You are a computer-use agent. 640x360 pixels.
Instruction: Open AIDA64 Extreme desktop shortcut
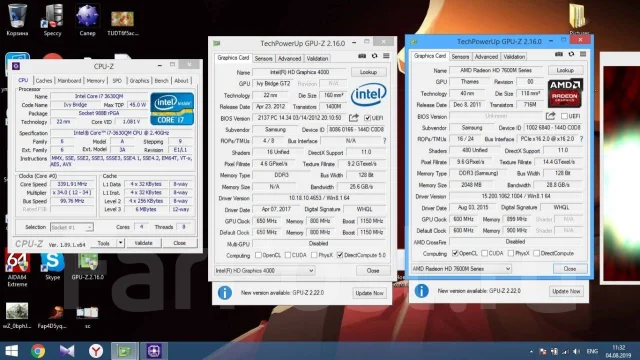pyautogui.click(x=17, y=269)
